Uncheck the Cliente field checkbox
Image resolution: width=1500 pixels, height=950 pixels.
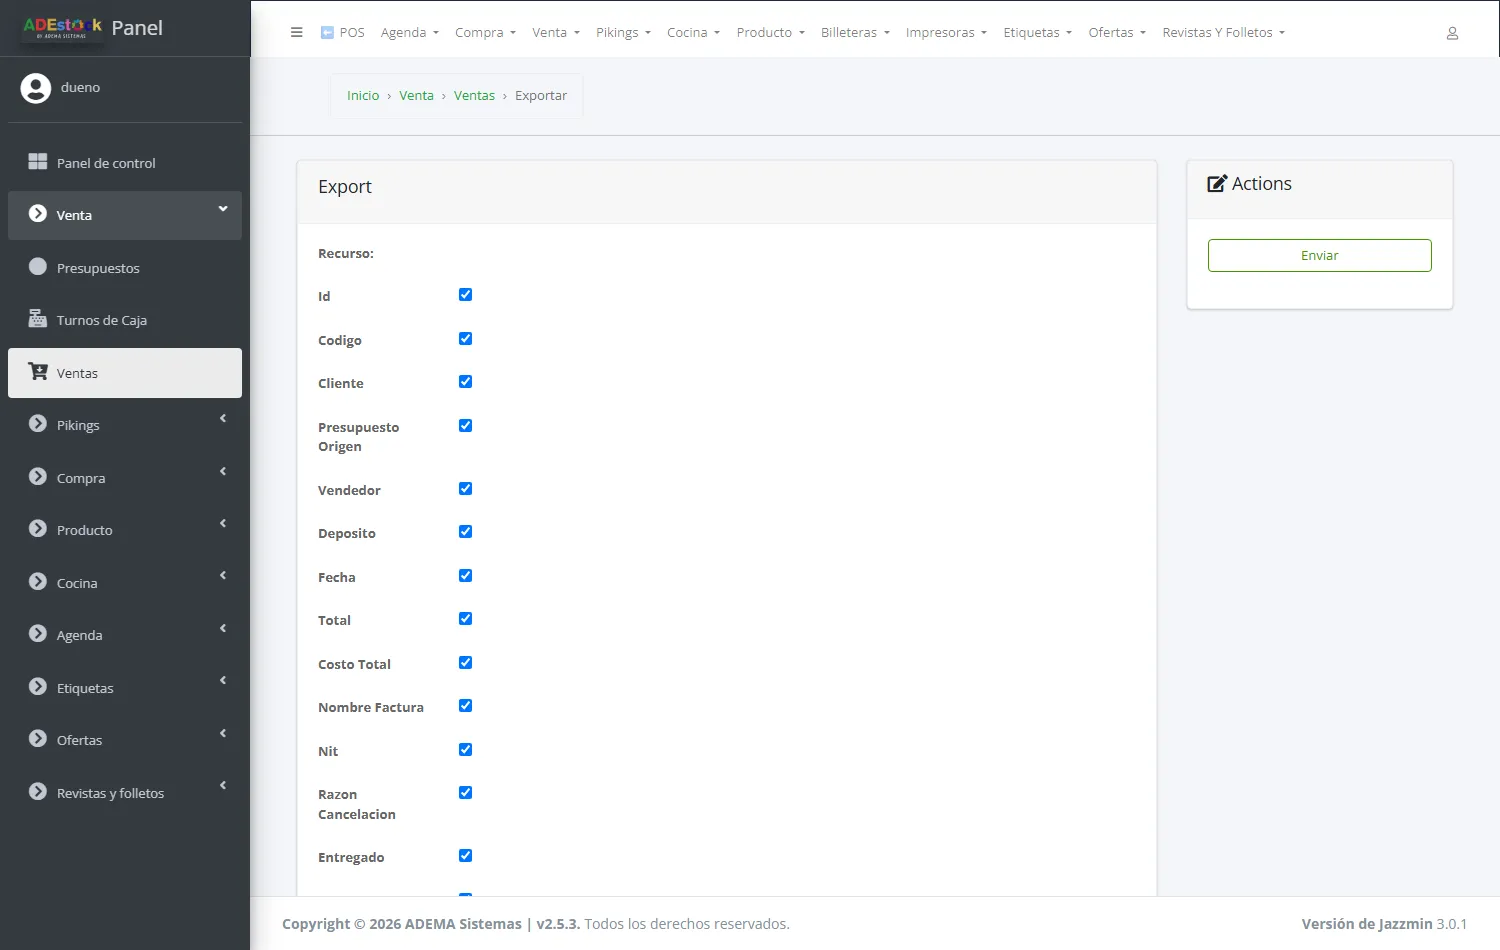coord(465,382)
